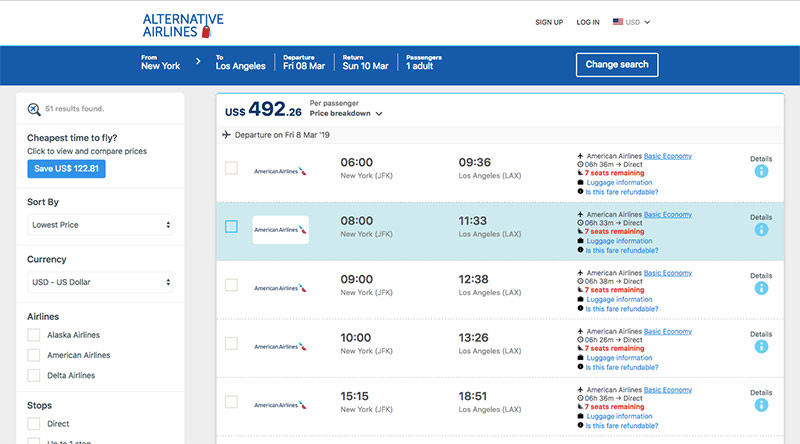Click American Airlines logo on 09:00 flight

280,288
